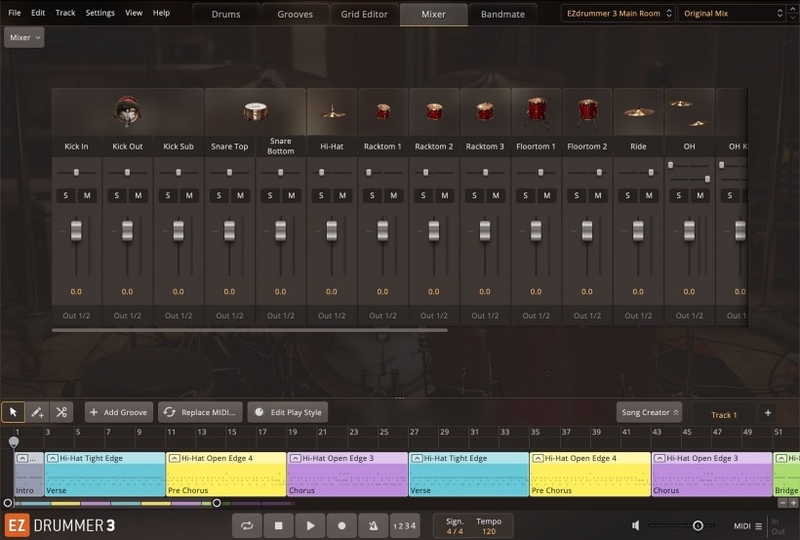800x540 pixels.
Task: Solo the Snare Top channel
Action: pos(219,195)
